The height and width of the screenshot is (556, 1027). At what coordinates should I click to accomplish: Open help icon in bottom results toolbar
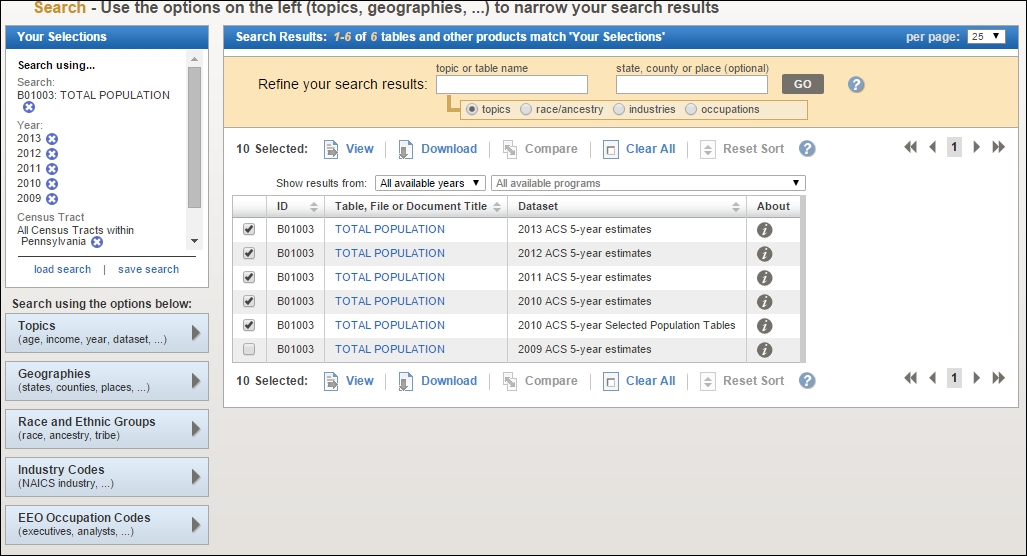point(807,380)
